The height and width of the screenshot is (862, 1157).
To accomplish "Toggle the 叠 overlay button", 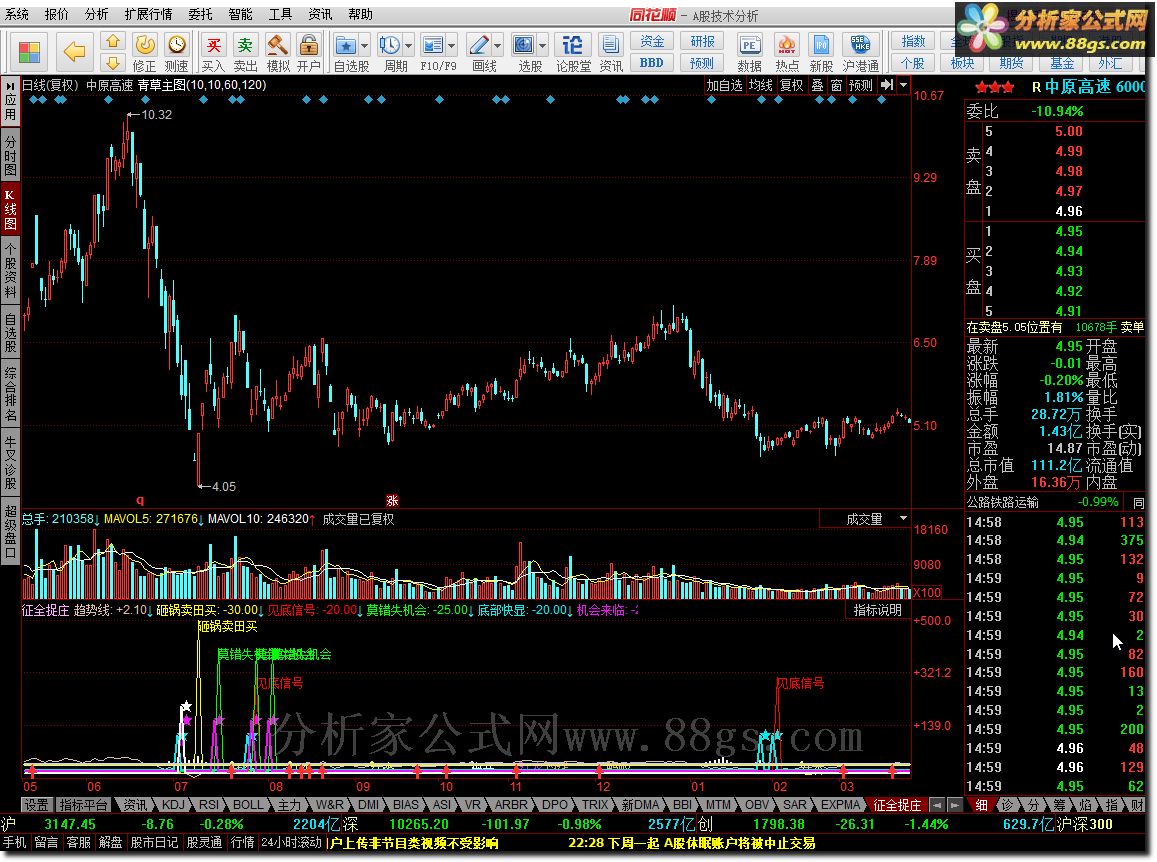I will click(x=818, y=86).
